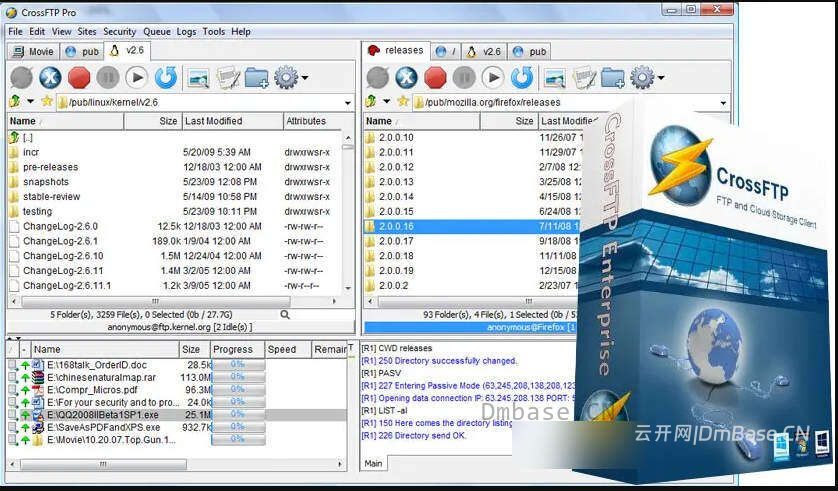The width and height of the screenshot is (838, 491).
Task: Click the gray connect button in left pane toolbar
Action: coord(21,78)
